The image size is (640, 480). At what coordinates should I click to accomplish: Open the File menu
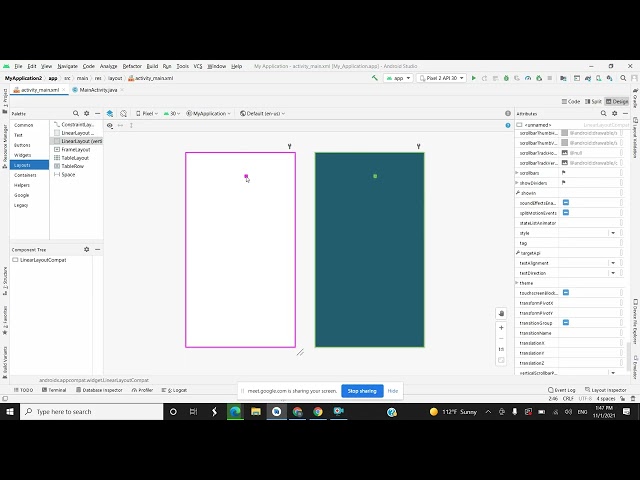(x=18, y=66)
